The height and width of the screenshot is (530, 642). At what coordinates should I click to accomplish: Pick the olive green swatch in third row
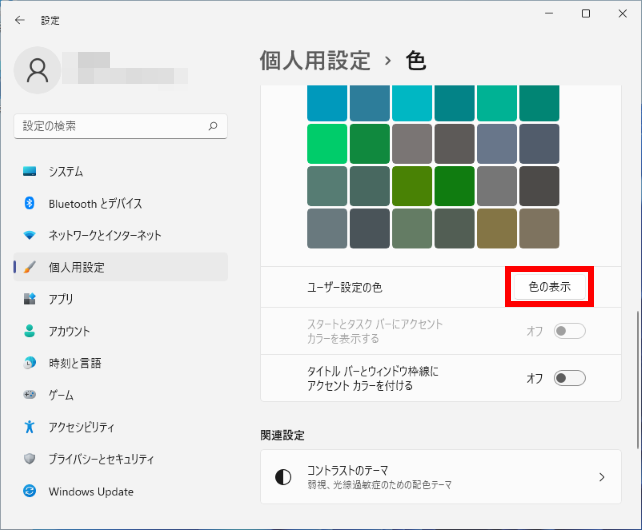pyautogui.click(x=412, y=186)
